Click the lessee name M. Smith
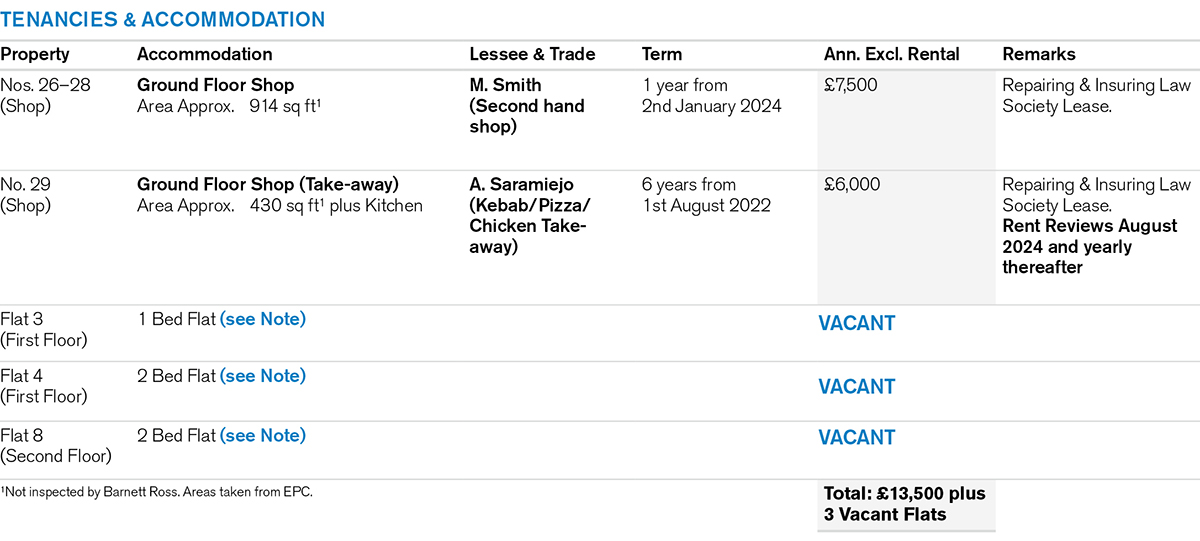 coord(505,85)
